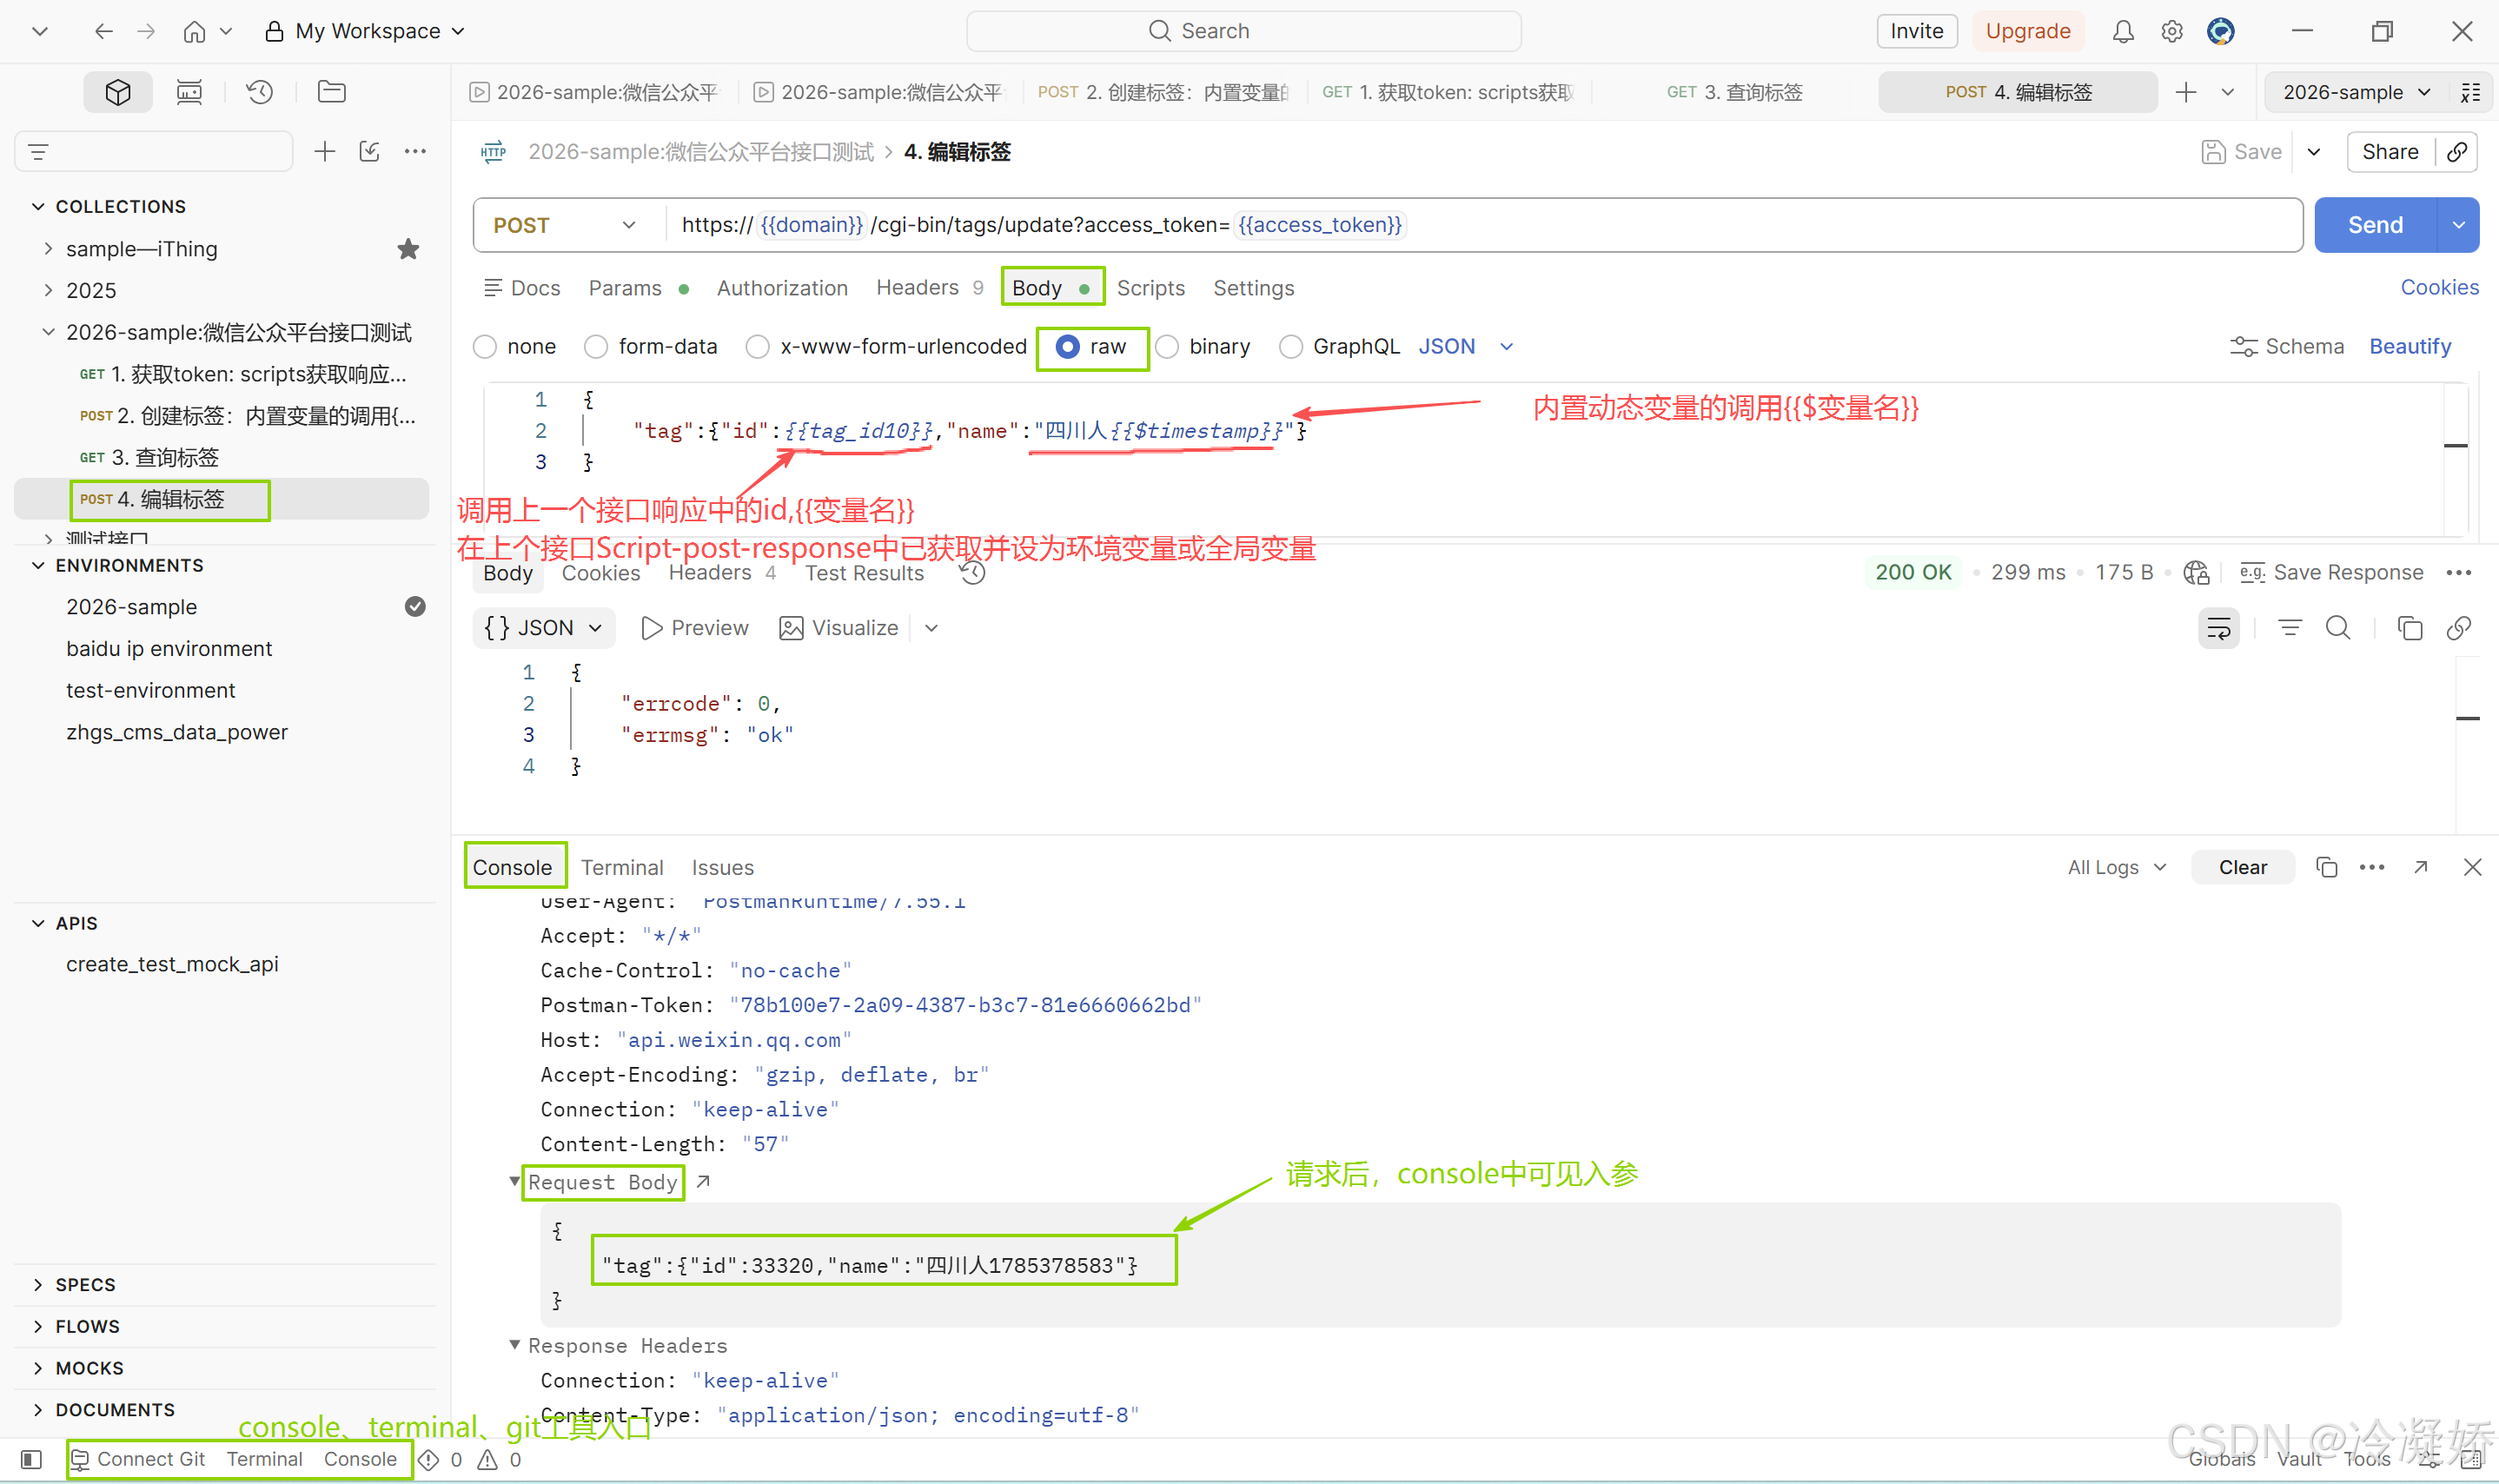Copy the console logs

(2327, 867)
